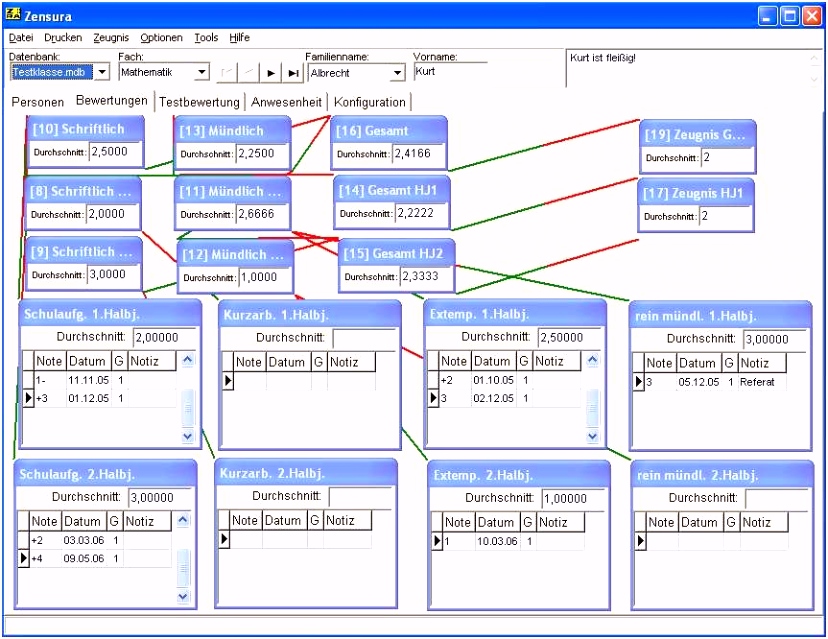Click Durchschnitt field 1,00000 in Extemp. 2.Halbj.
This screenshot has height=639, width=828.
tap(573, 498)
